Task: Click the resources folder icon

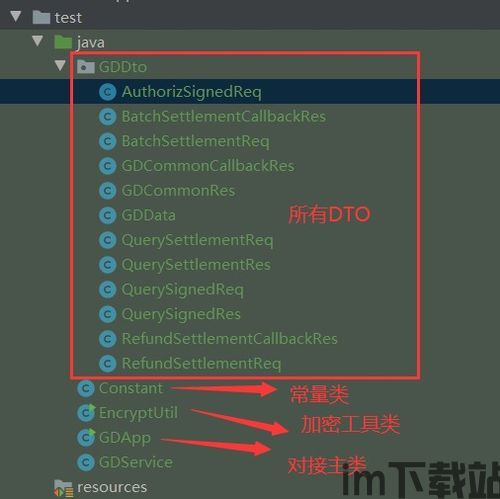Action: pyautogui.click(x=63, y=488)
